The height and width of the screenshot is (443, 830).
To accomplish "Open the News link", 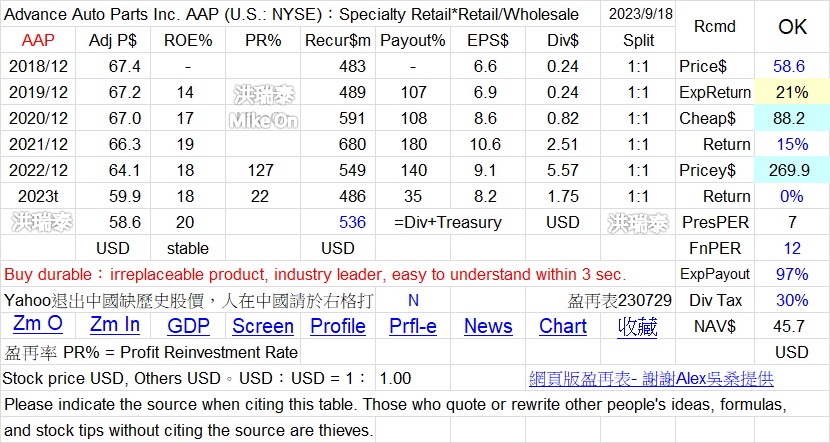I will (488, 326).
